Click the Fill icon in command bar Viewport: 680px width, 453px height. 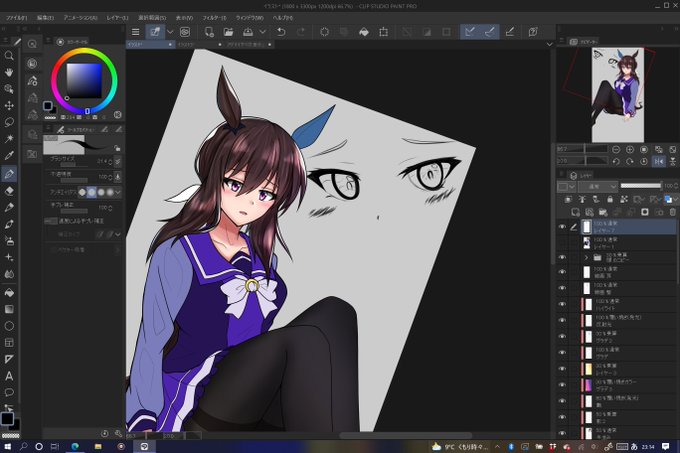(364, 32)
